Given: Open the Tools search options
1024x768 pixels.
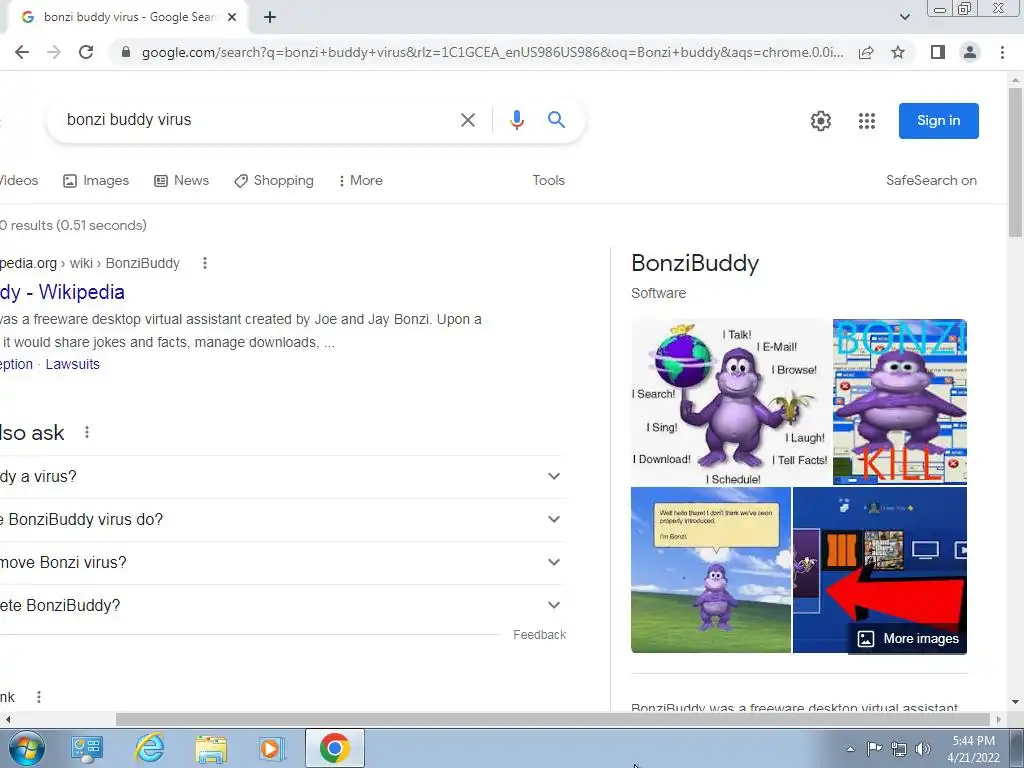Looking at the screenshot, I should 549,180.
